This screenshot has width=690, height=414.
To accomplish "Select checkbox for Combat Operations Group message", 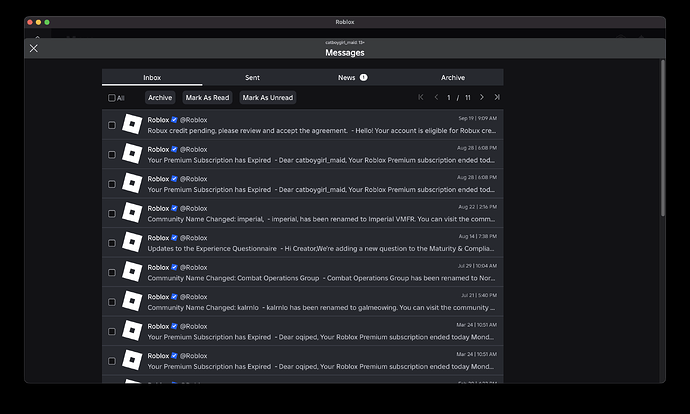I will click(x=112, y=272).
